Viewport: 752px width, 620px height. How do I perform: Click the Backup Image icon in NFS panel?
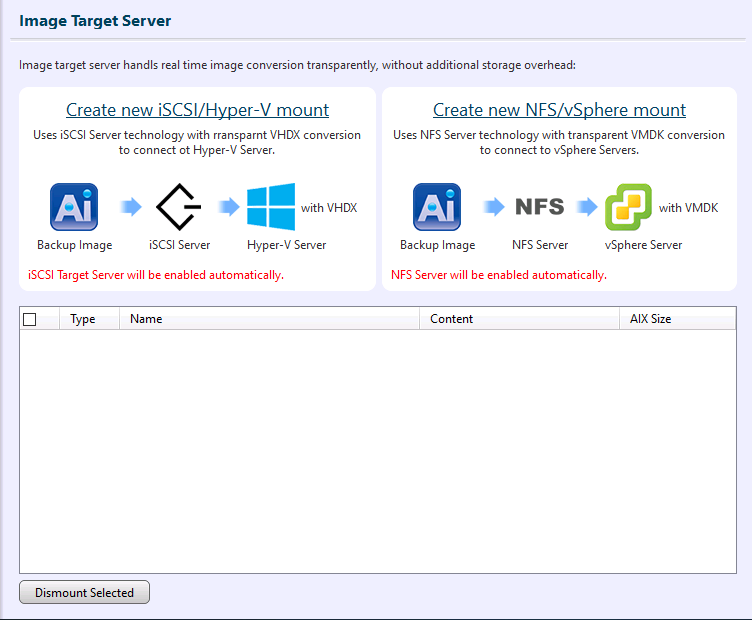coord(437,207)
